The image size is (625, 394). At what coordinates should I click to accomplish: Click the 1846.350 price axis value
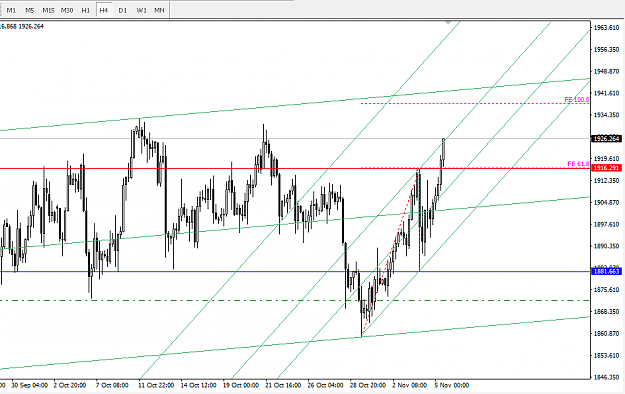(606, 377)
